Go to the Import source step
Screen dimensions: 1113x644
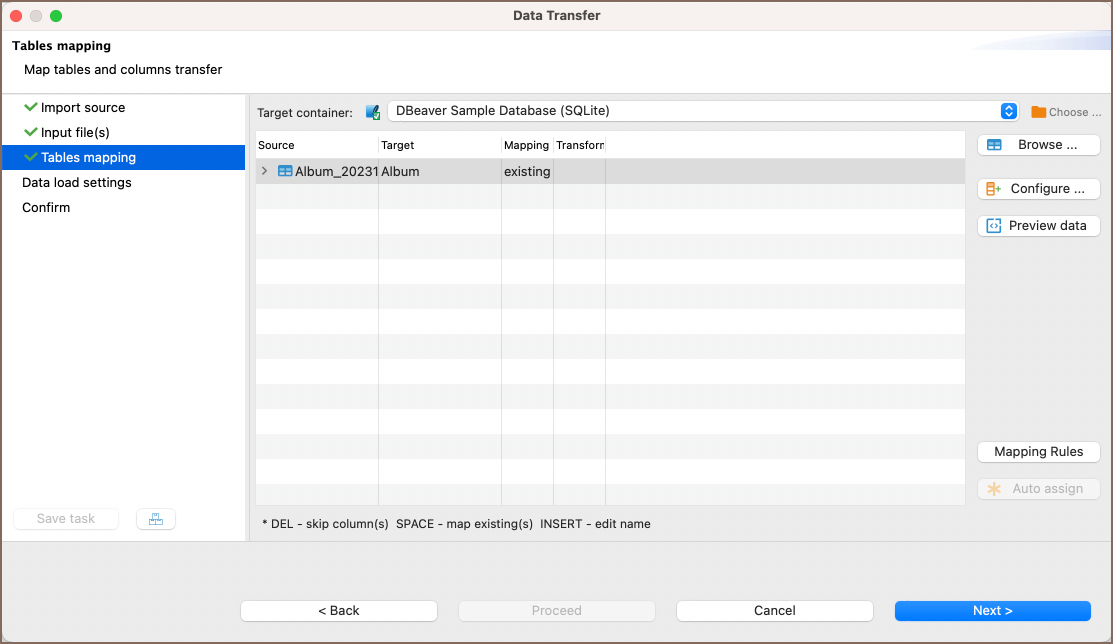[83, 108]
